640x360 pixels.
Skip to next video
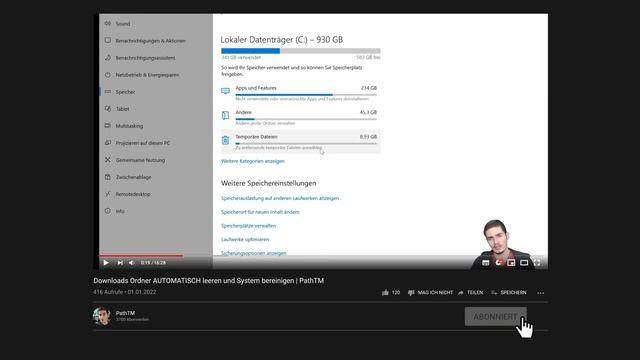[x=120, y=263]
